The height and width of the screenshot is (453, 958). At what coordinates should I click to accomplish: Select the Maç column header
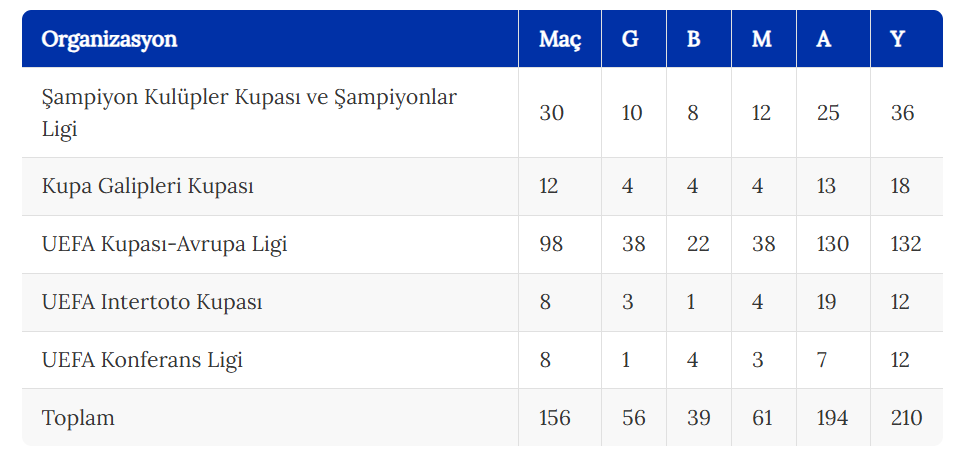(560, 40)
